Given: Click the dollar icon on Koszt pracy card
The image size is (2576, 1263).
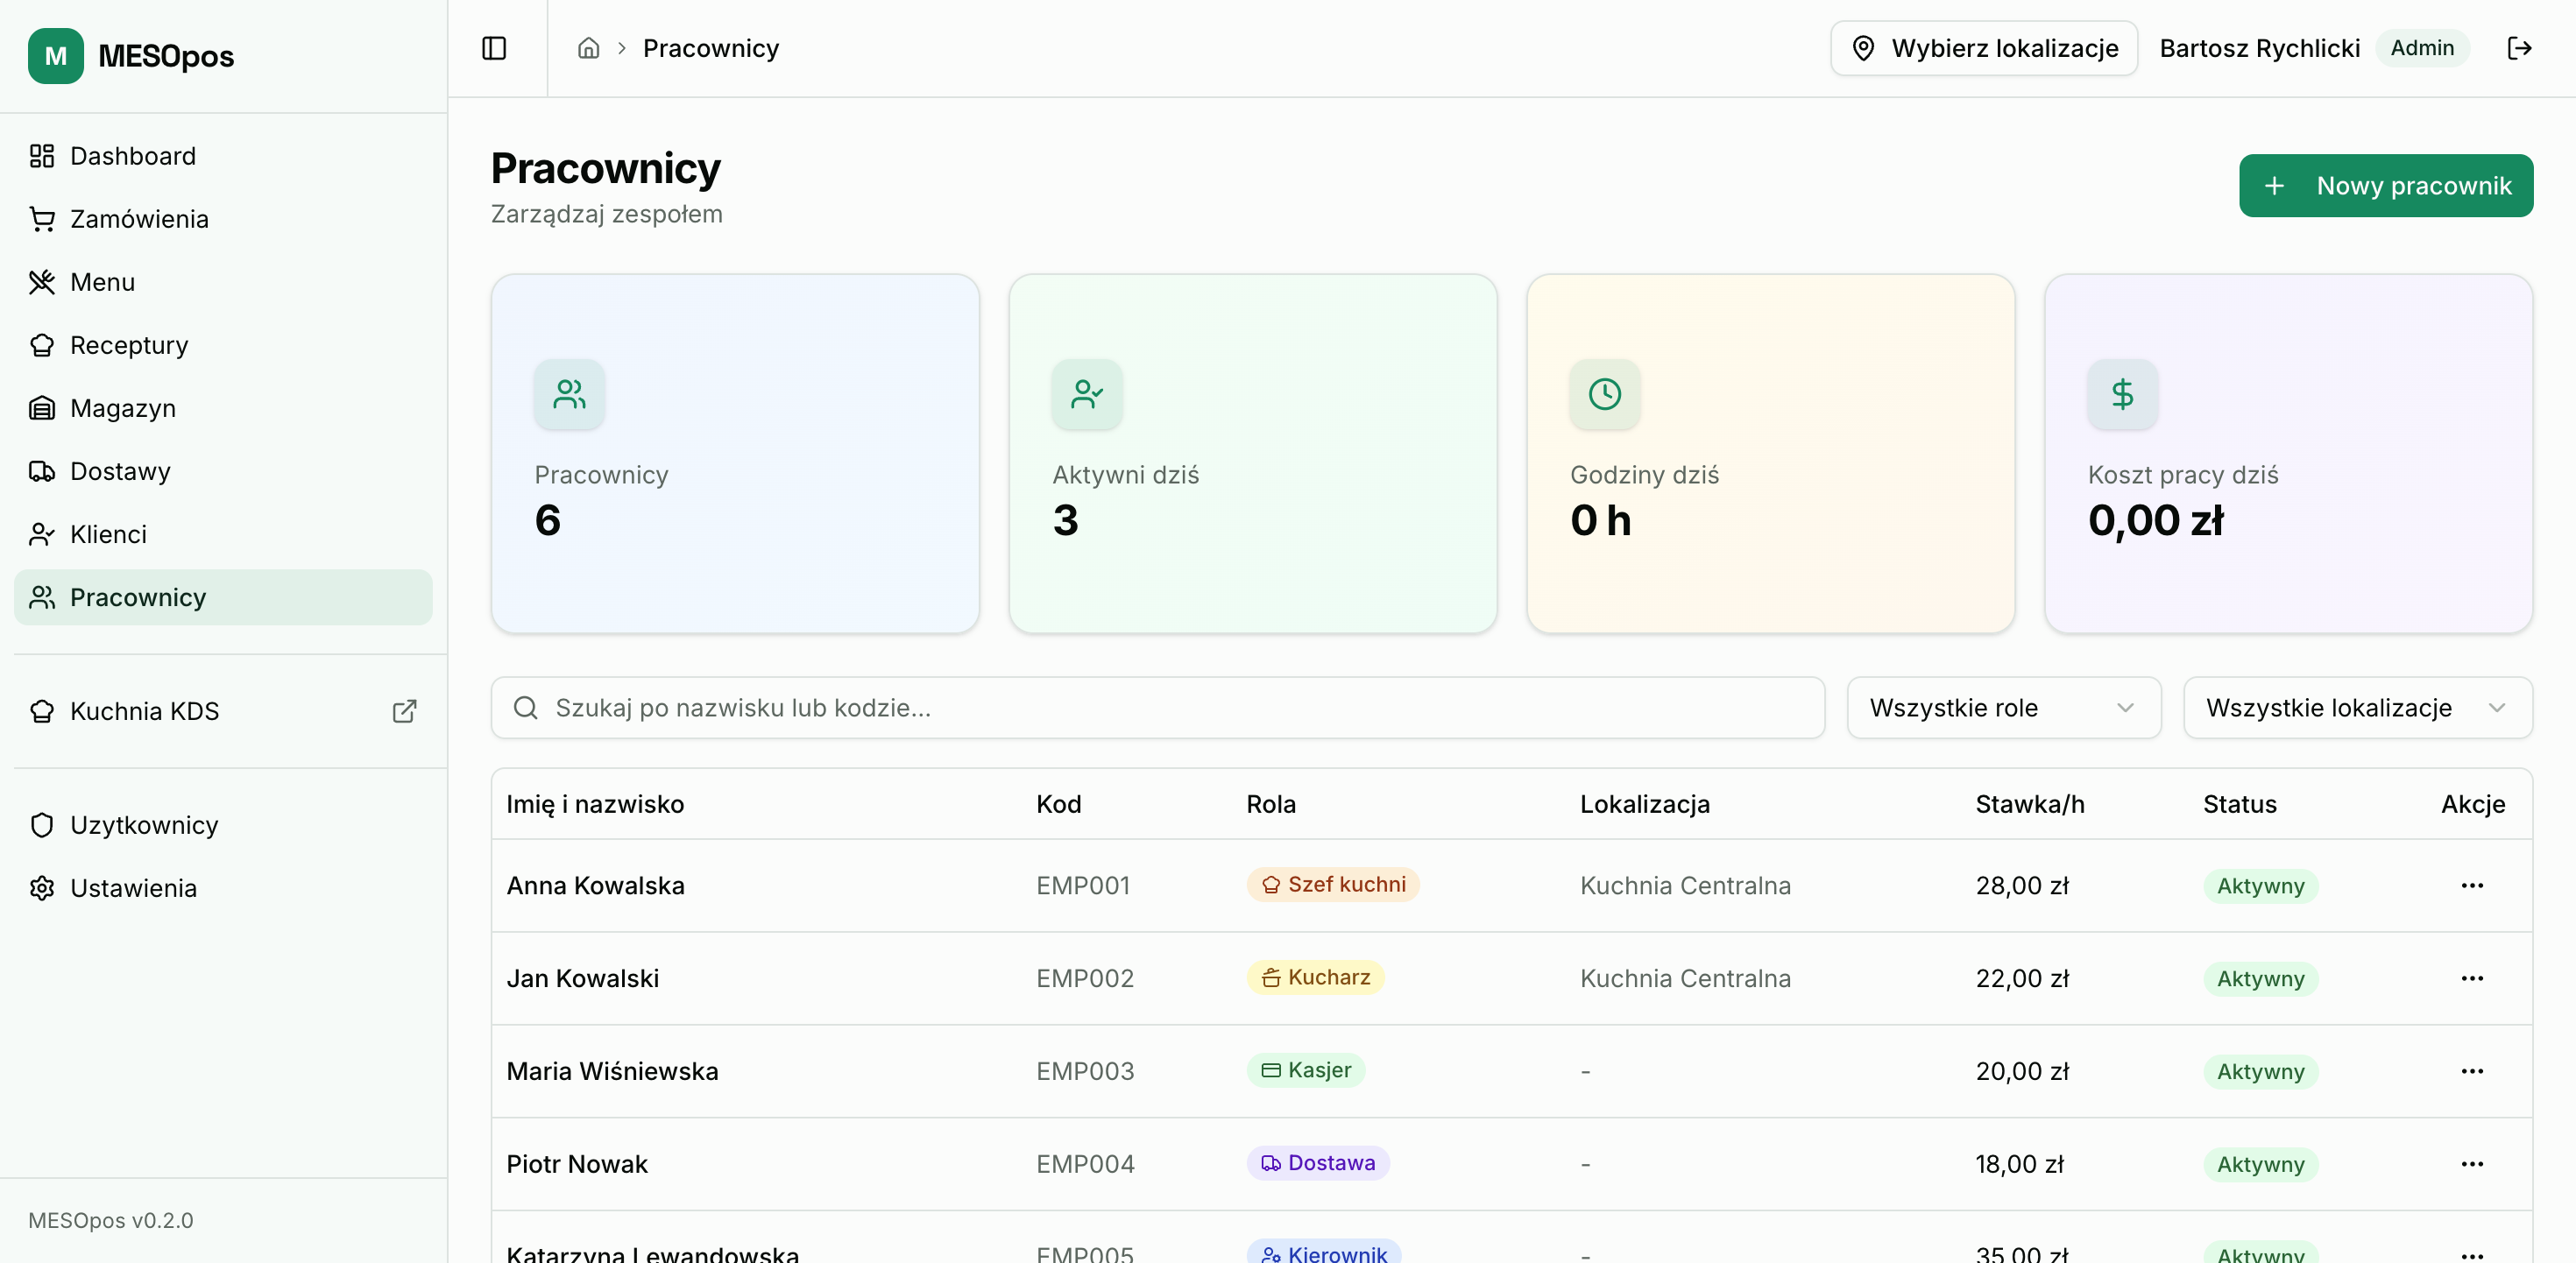Looking at the screenshot, I should tap(2122, 394).
